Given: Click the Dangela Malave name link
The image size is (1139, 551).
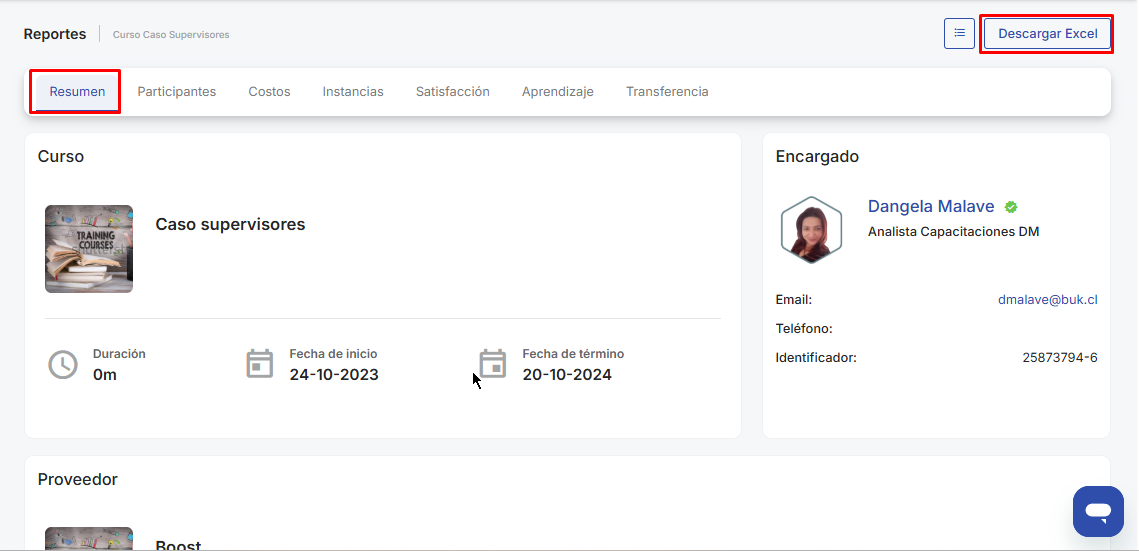Looking at the screenshot, I should [931, 207].
